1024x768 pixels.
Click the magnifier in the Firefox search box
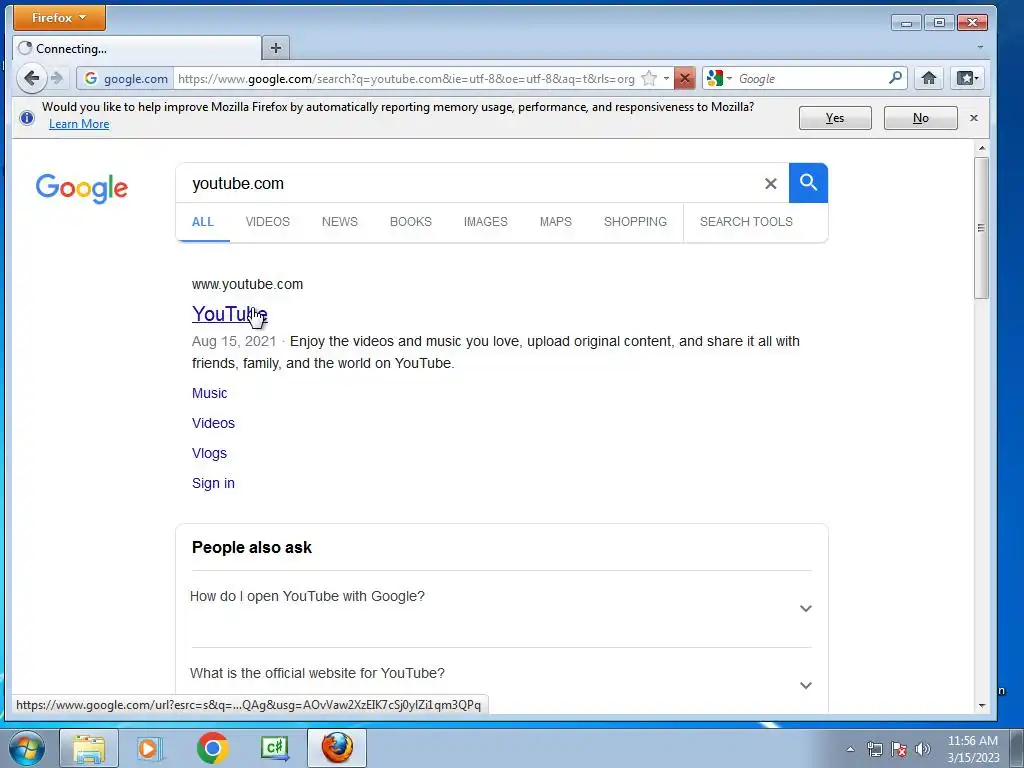tap(895, 78)
